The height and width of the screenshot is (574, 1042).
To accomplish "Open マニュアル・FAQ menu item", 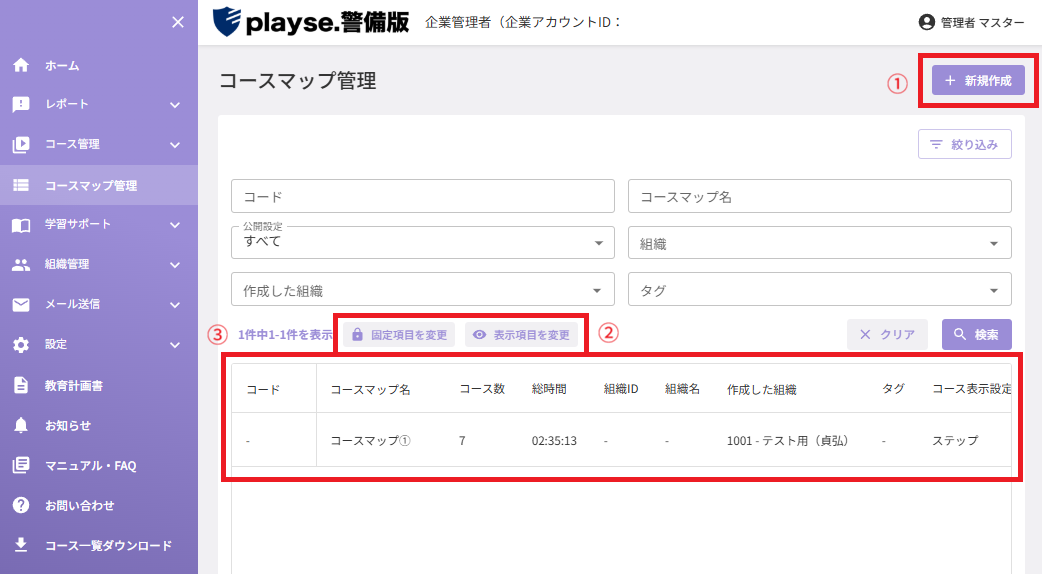I will 99,465.
